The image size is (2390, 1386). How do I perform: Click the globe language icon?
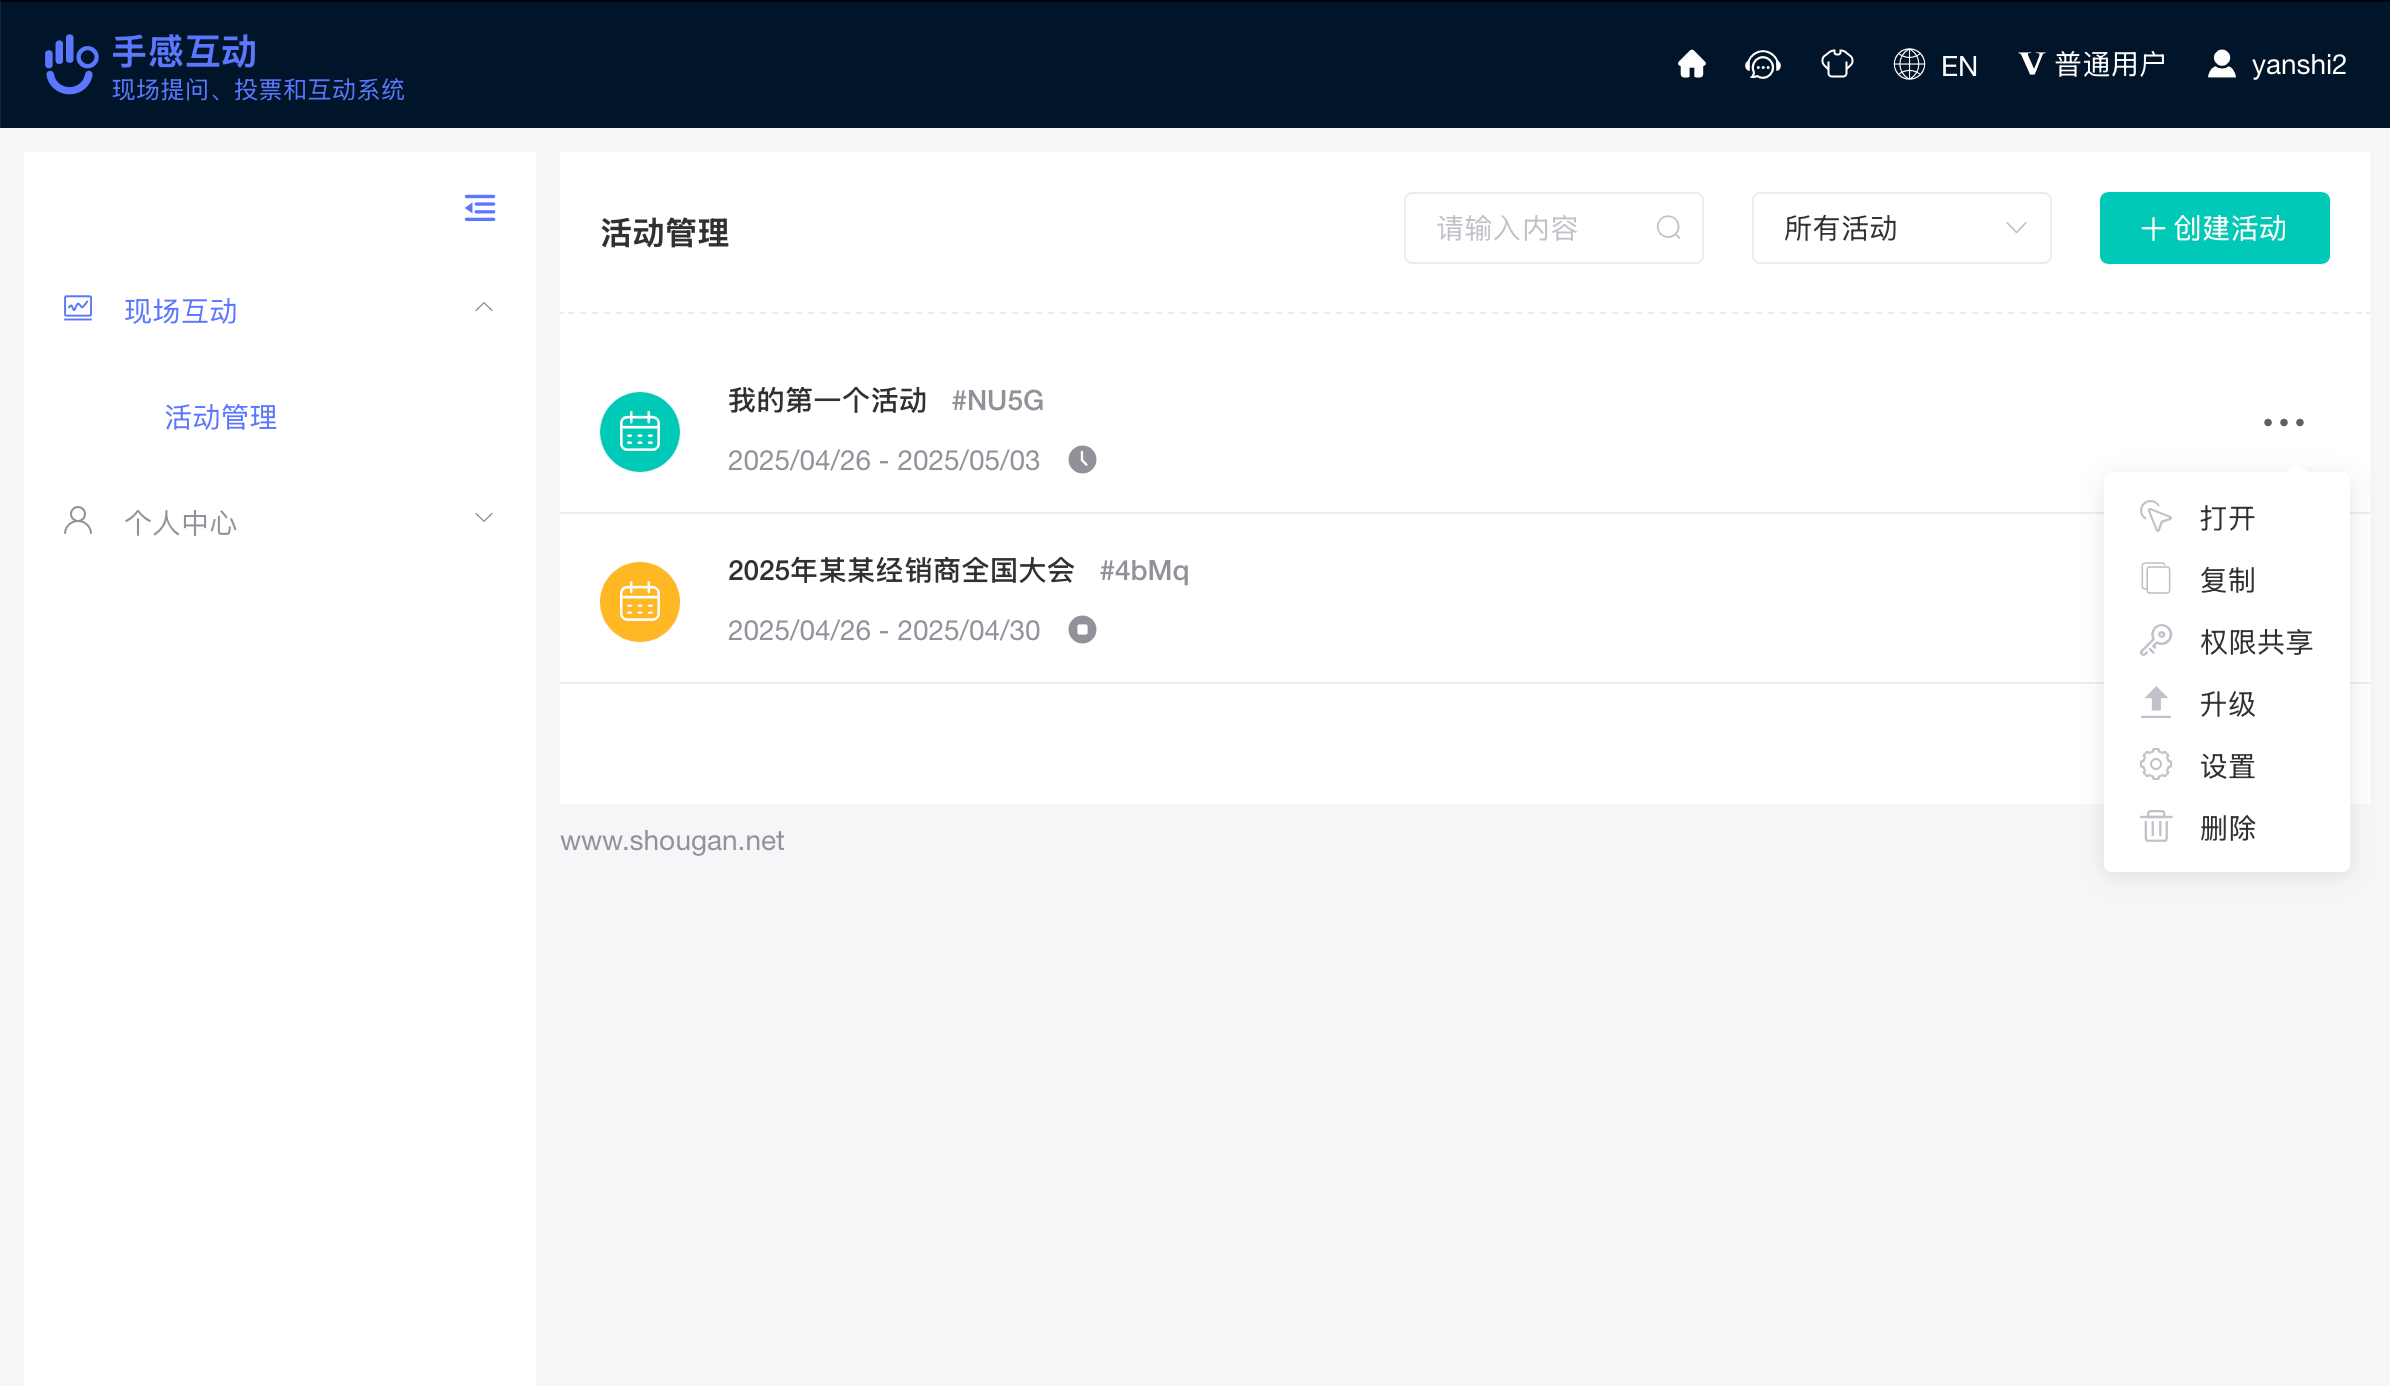pyautogui.click(x=1909, y=64)
